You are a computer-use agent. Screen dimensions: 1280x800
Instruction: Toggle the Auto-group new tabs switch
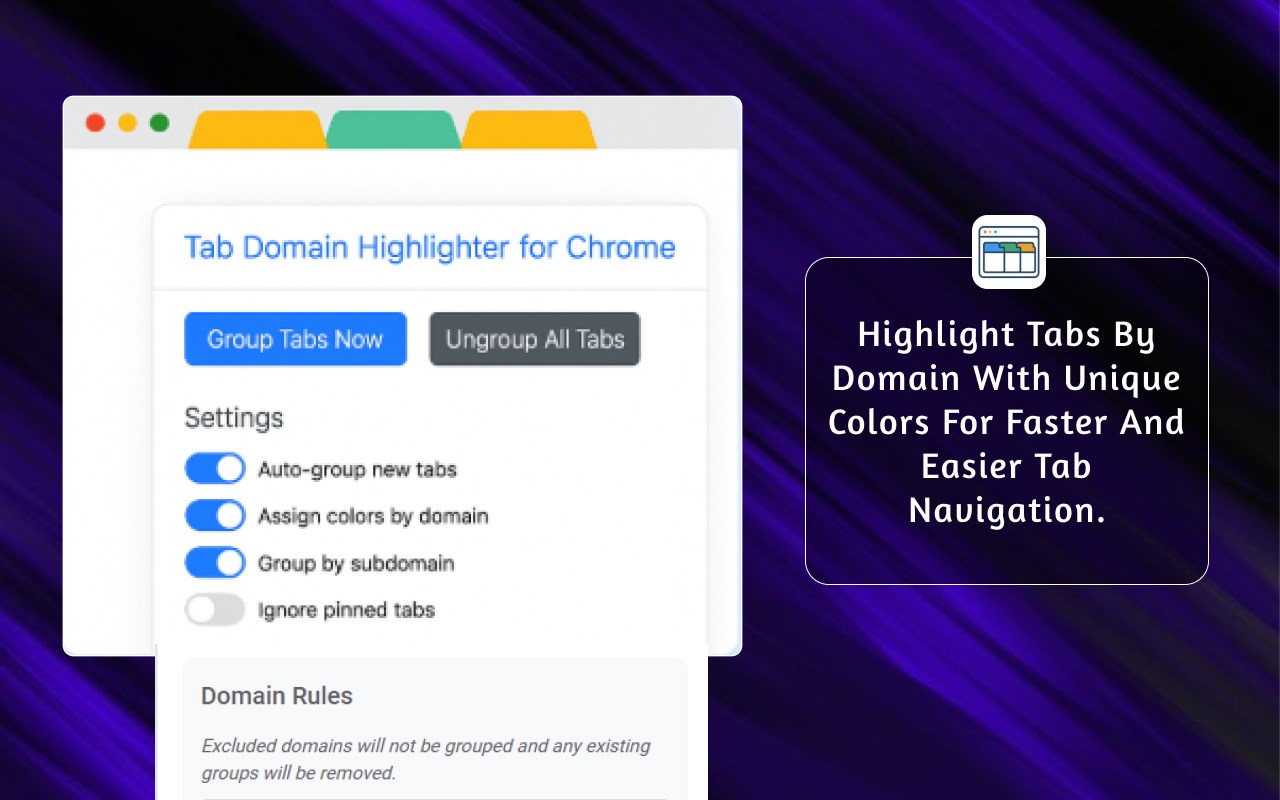215,469
